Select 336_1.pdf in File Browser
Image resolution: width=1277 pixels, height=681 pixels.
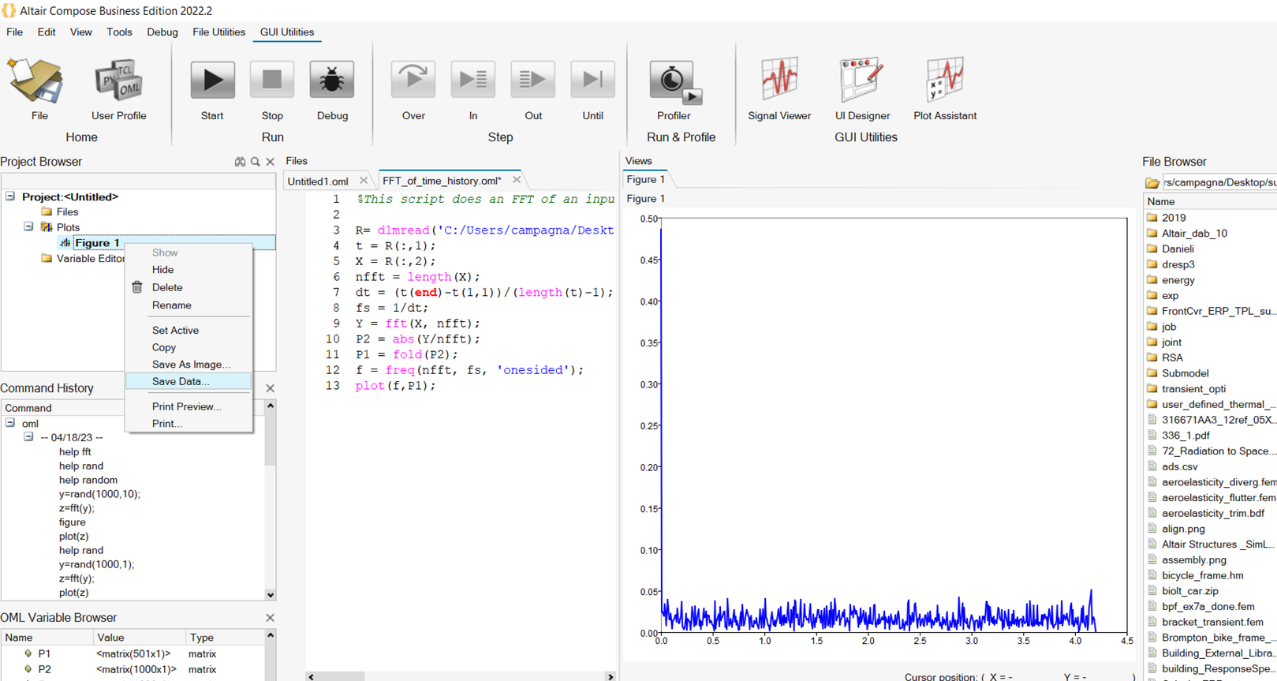(1185, 435)
